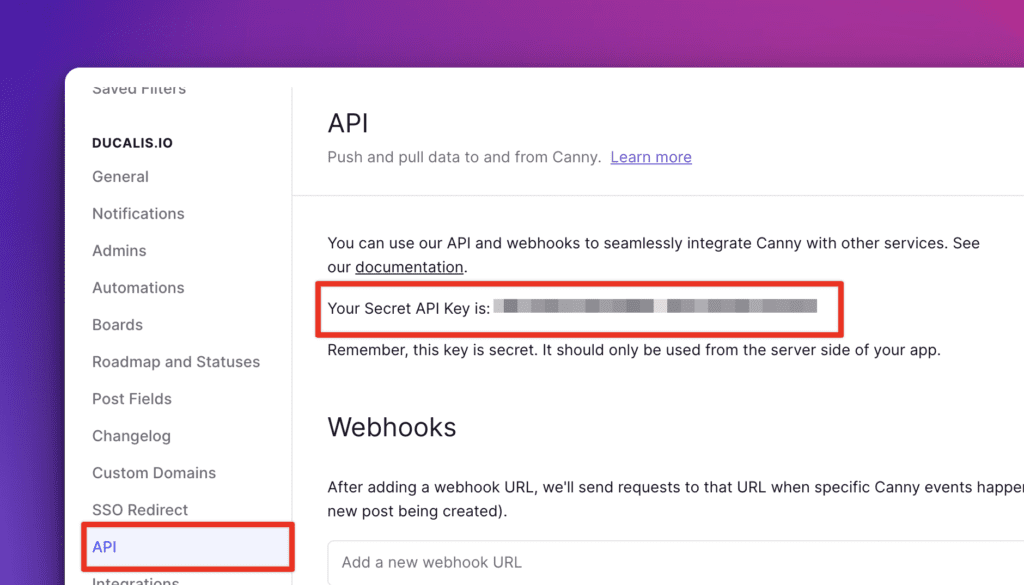Open the General settings section
This screenshot has height=585, width=1024.
(x=120, y=176)
